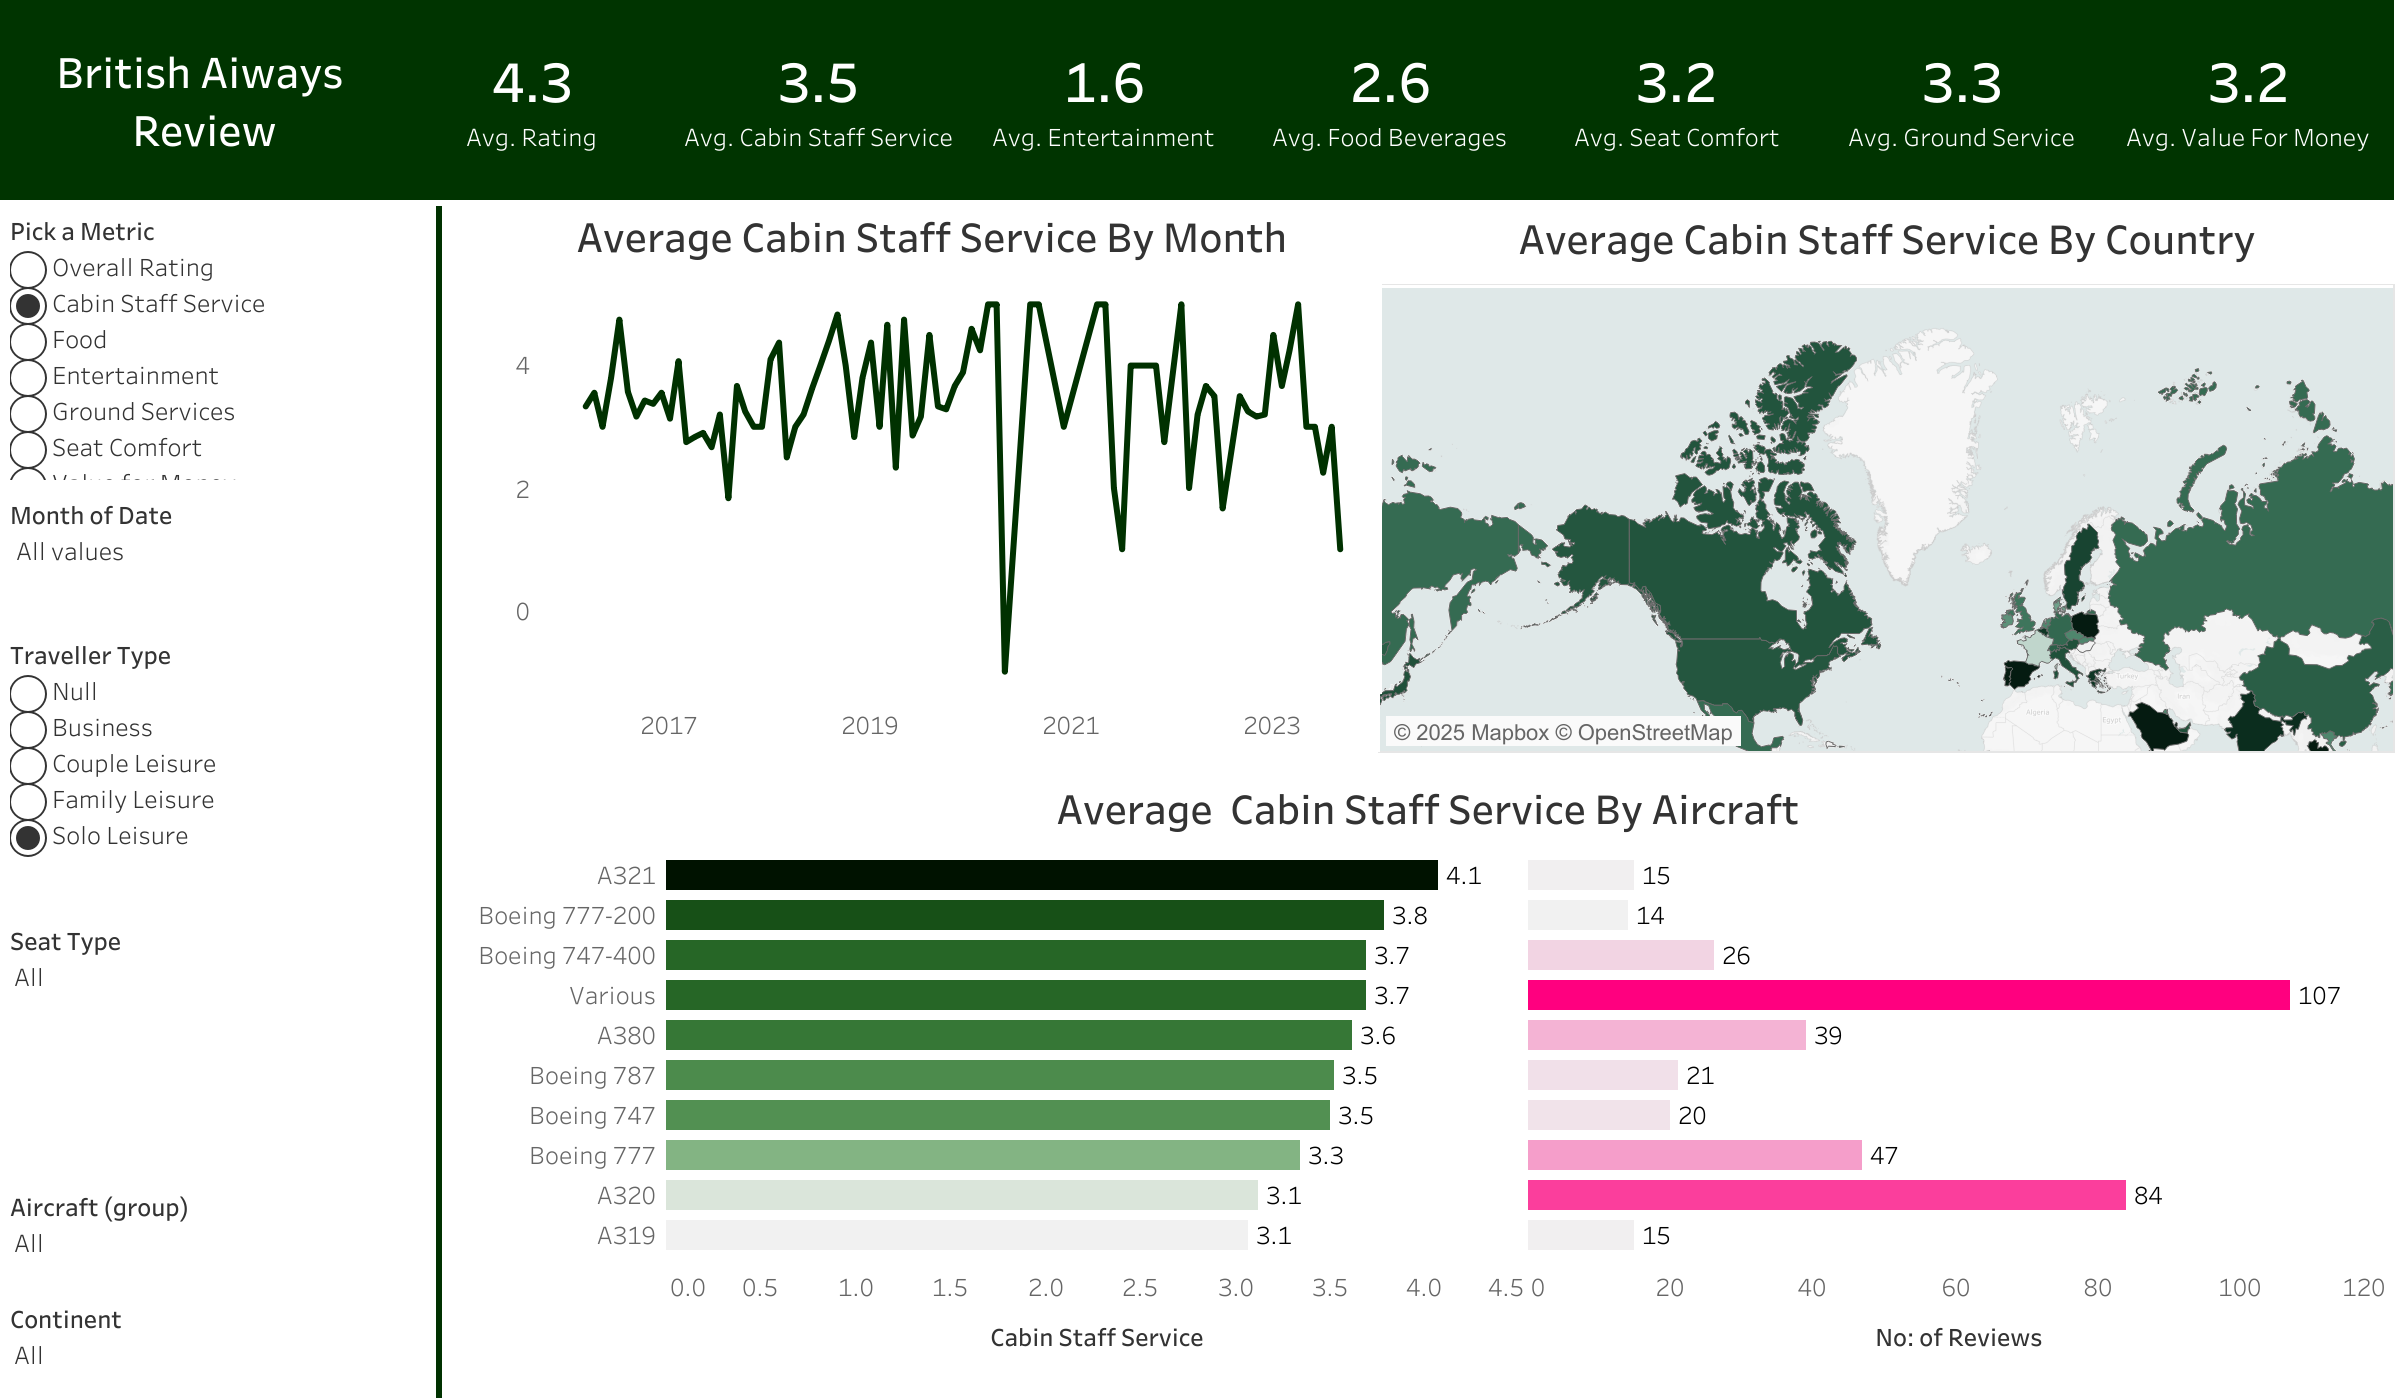Image resolution: width=2398 pixels, height=1398 pixels.
Task: Choose Ground Services metric option
Action: tap(28, 413)
